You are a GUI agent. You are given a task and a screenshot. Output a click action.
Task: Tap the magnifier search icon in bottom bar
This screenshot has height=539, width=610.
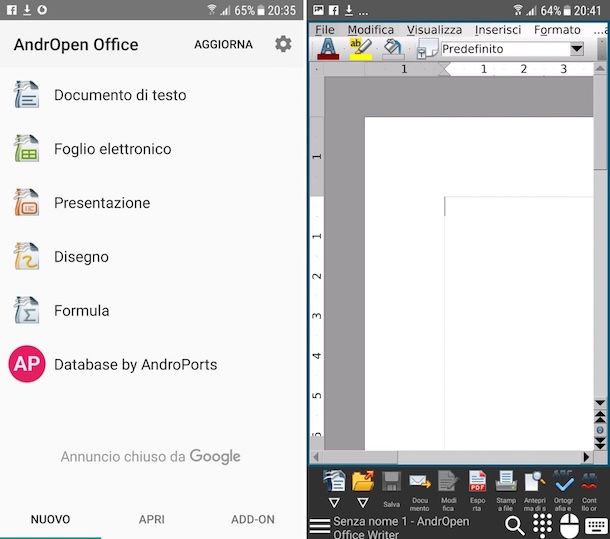[x=515, y=526]
